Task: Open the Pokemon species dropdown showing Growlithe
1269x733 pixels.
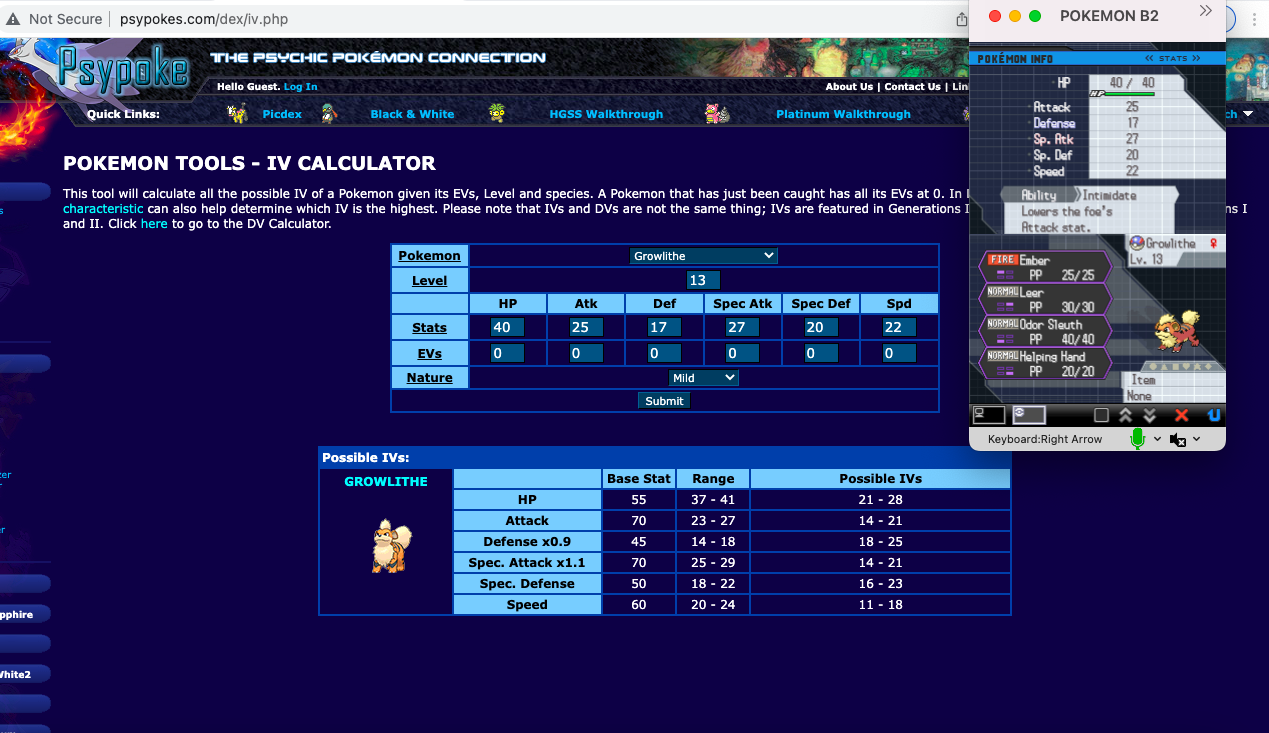Action: pos(704,256)
